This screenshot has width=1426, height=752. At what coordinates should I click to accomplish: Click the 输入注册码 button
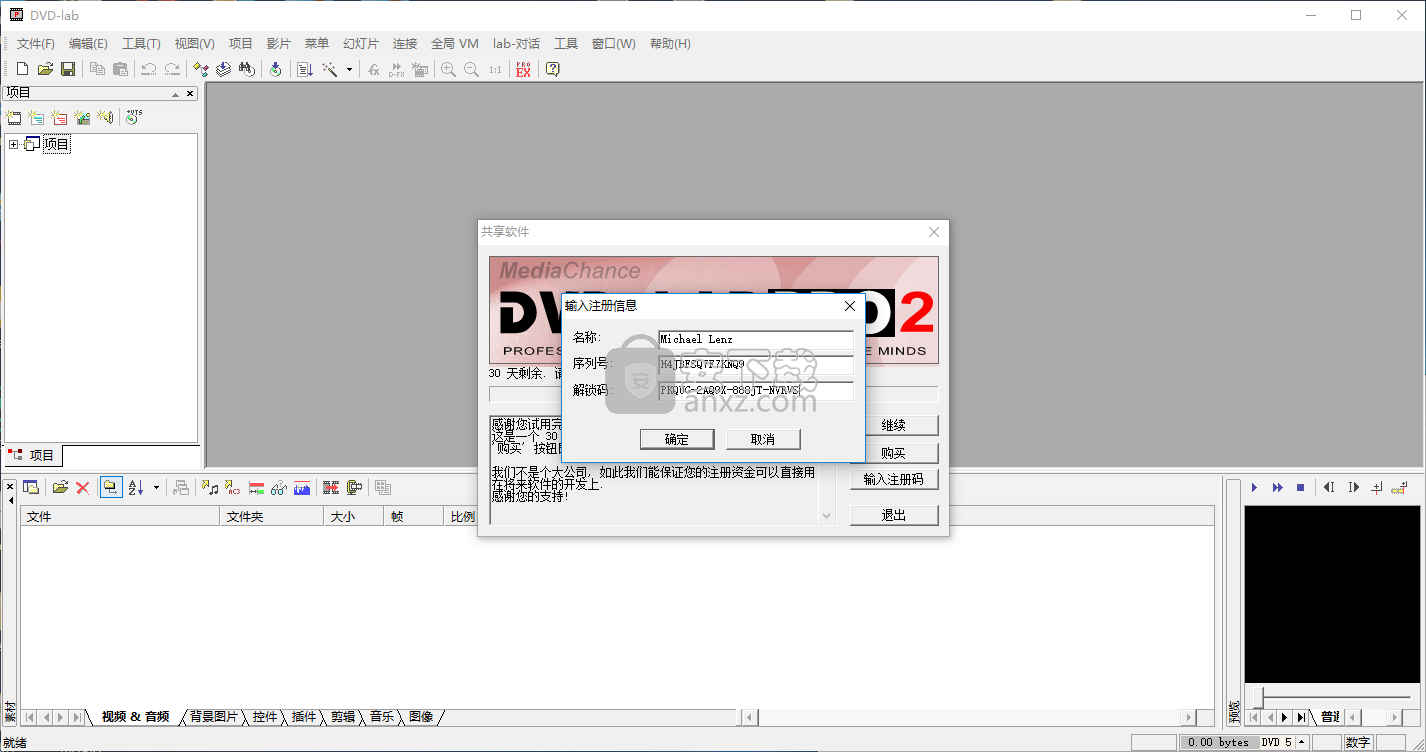point(894,479)
